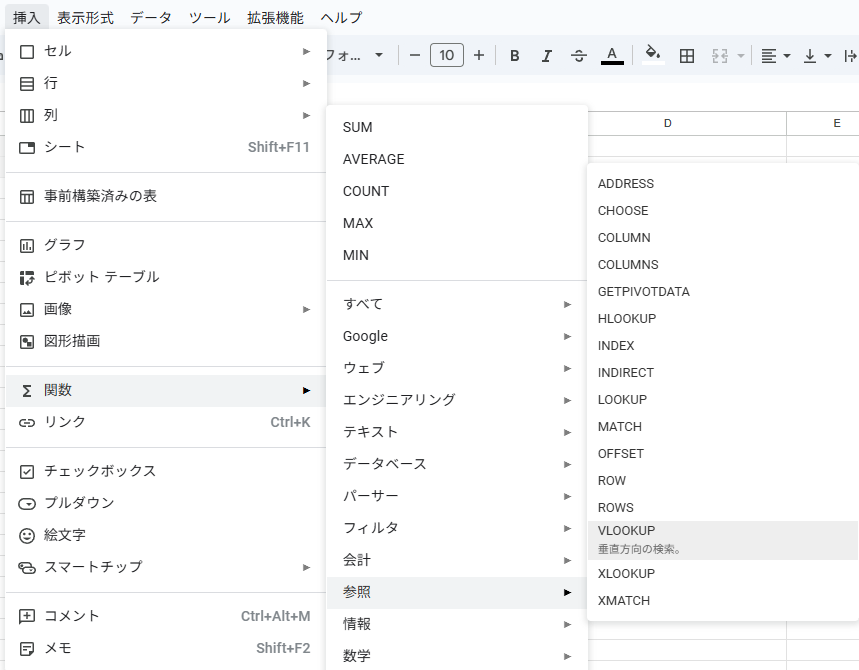Expand the 参照 function category
859x670 pixels.
[457, 592]
